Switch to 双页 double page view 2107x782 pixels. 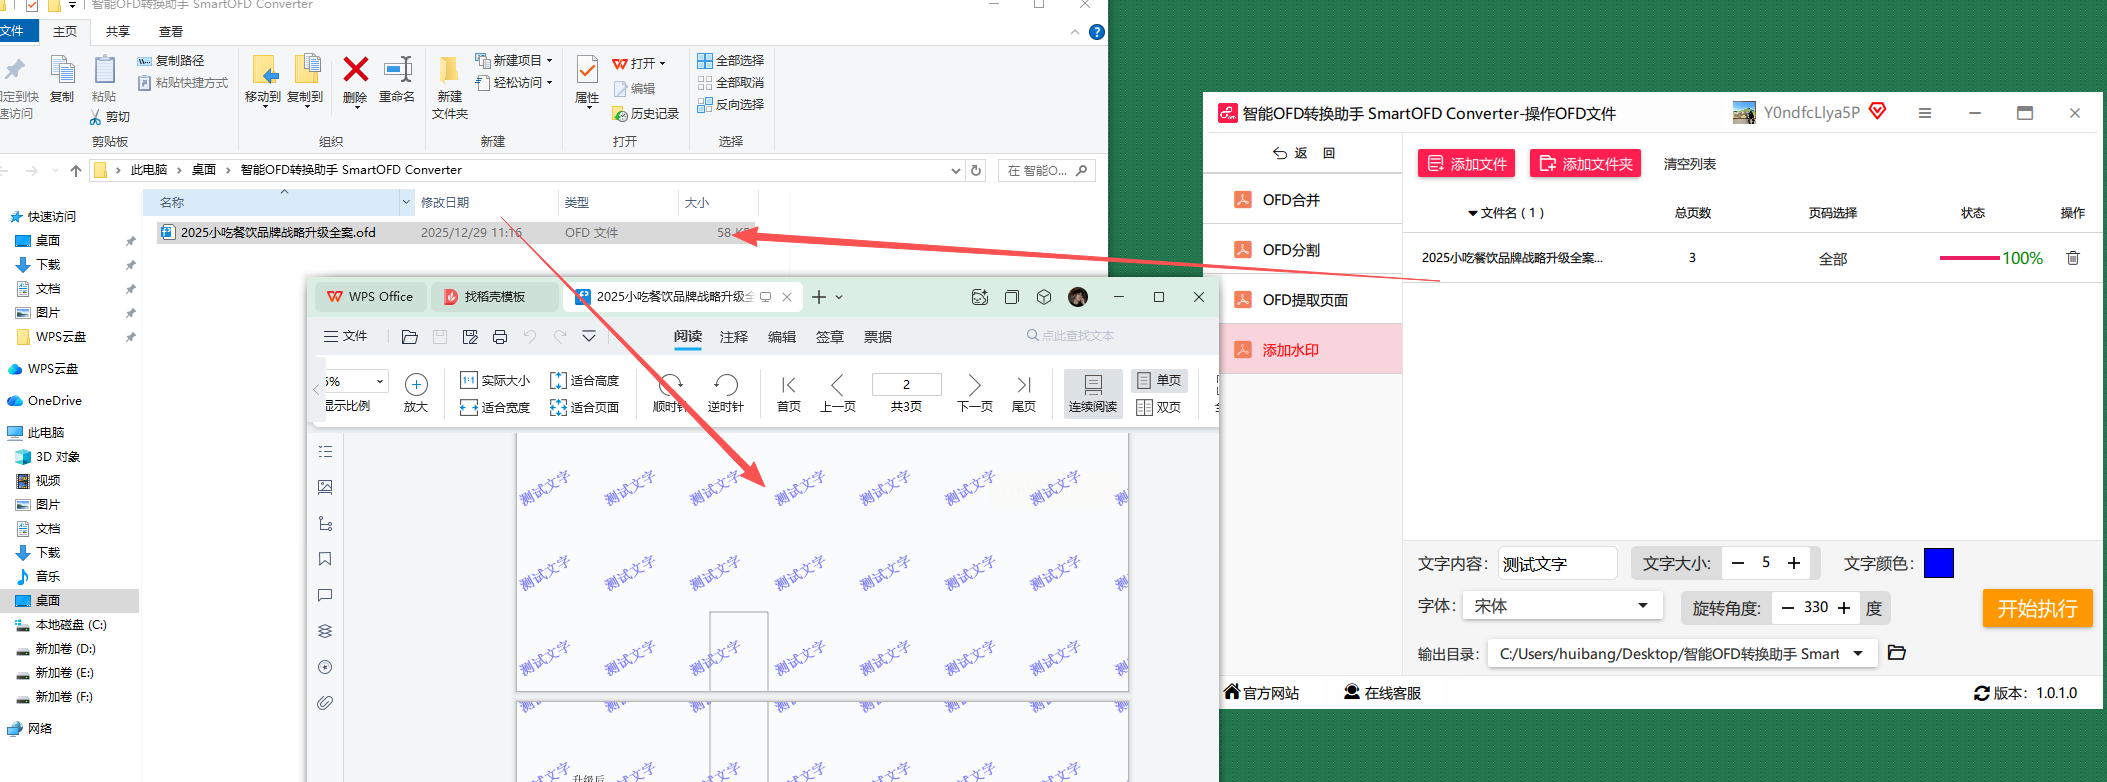click(x=1159, y=407)
